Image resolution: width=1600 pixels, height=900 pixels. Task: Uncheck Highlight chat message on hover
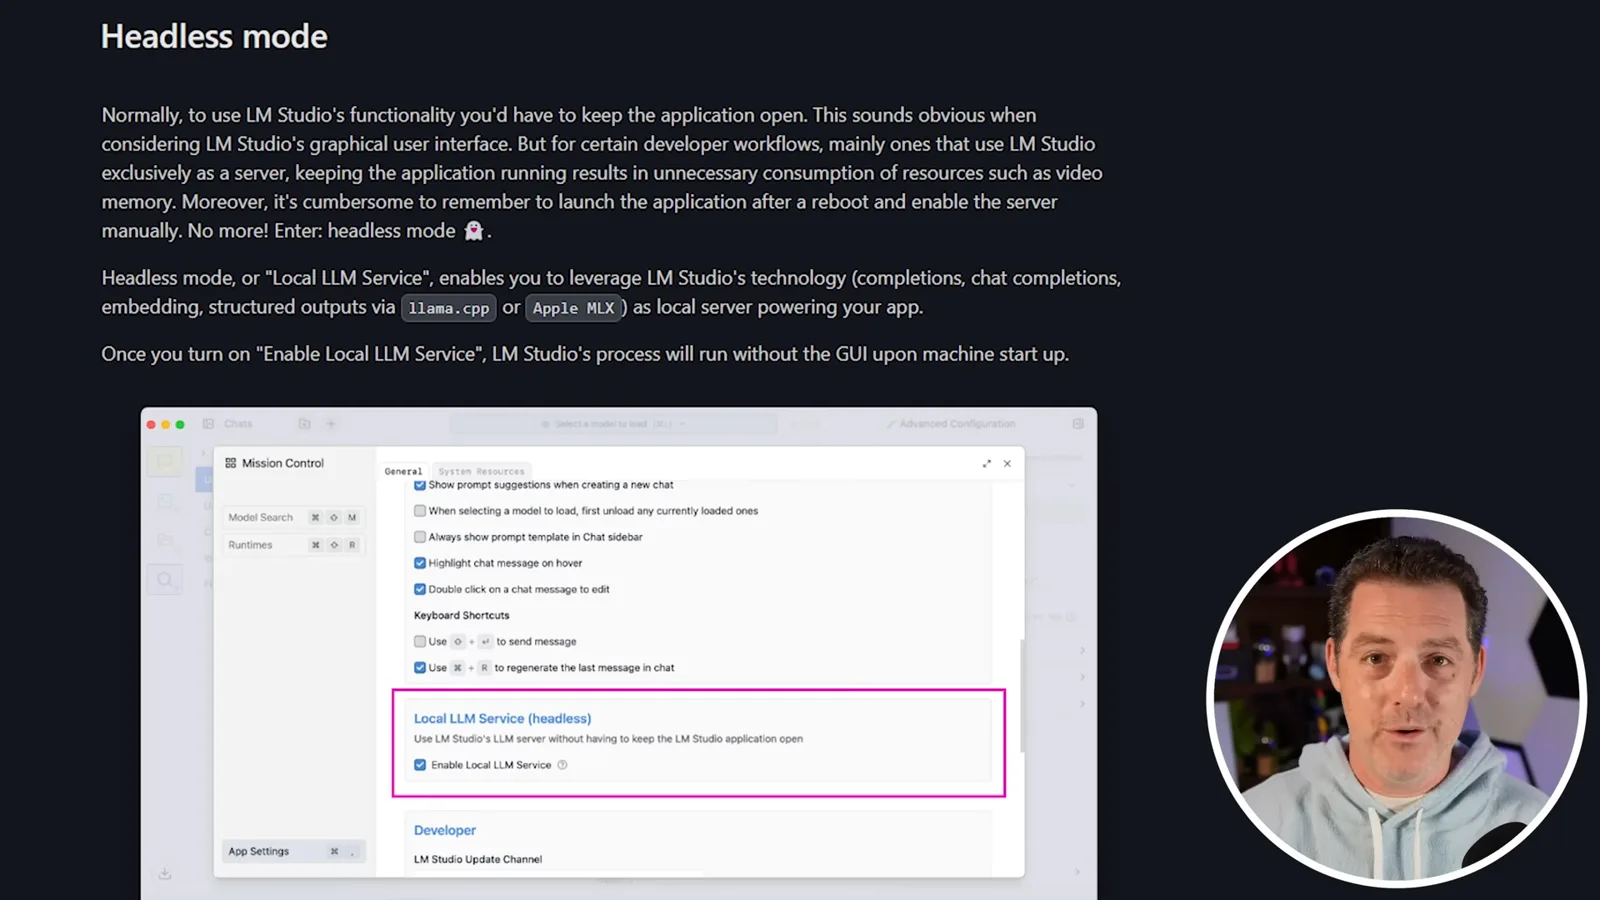click(x=420, y=563)
